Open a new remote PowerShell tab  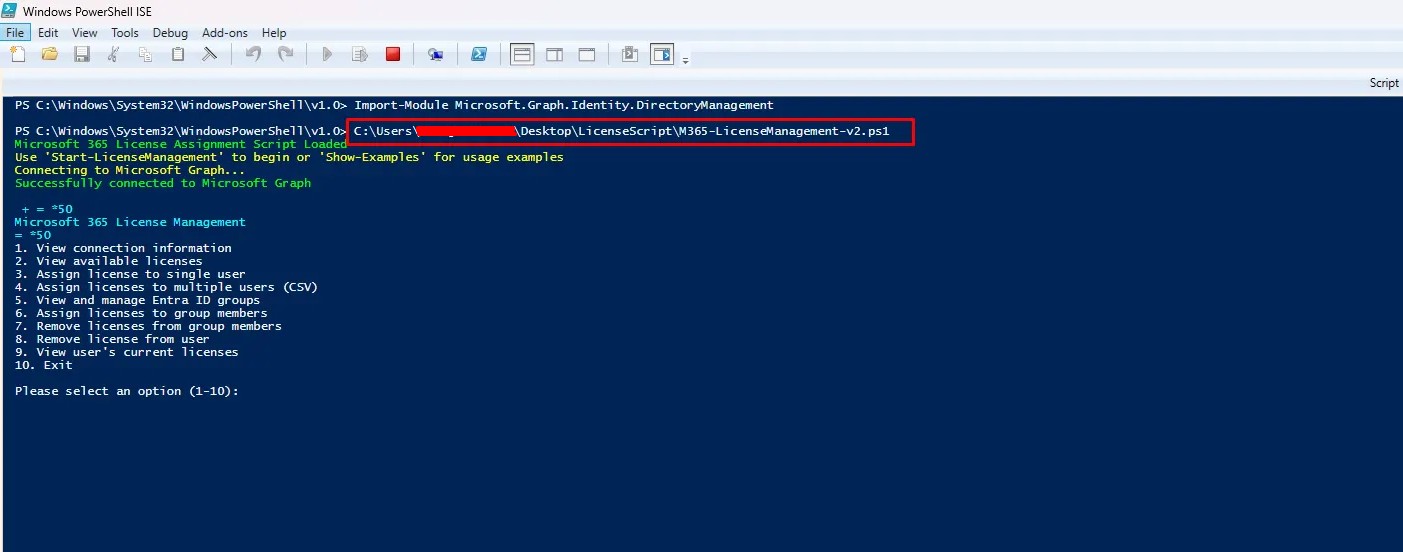[x=436, y=55]
